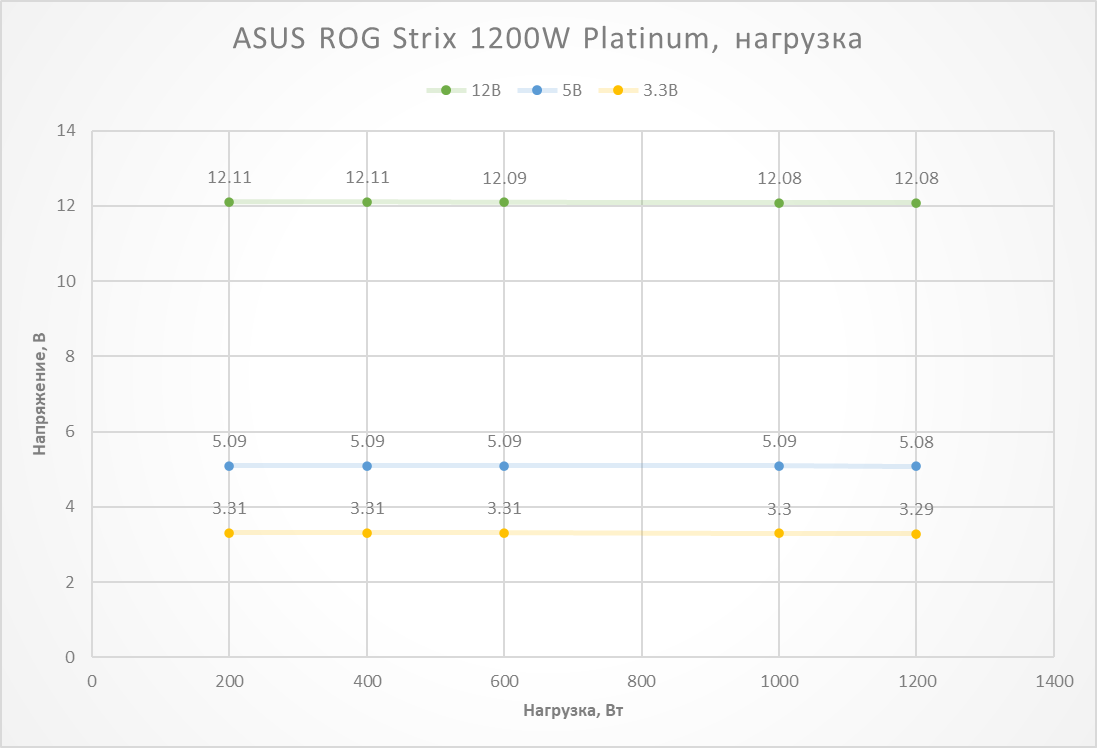Pick the 5В data point at 600 Вт

pyautogui.click(x=504, y=466)
